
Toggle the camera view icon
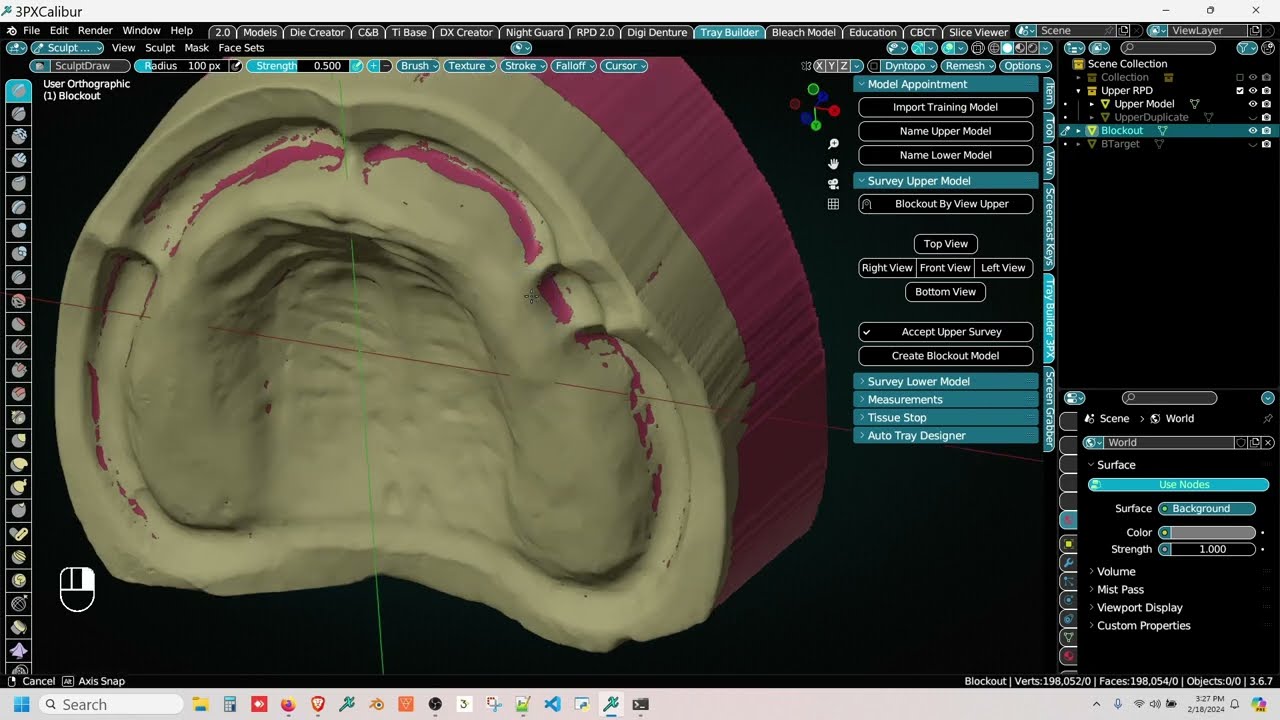pos(833,184)
